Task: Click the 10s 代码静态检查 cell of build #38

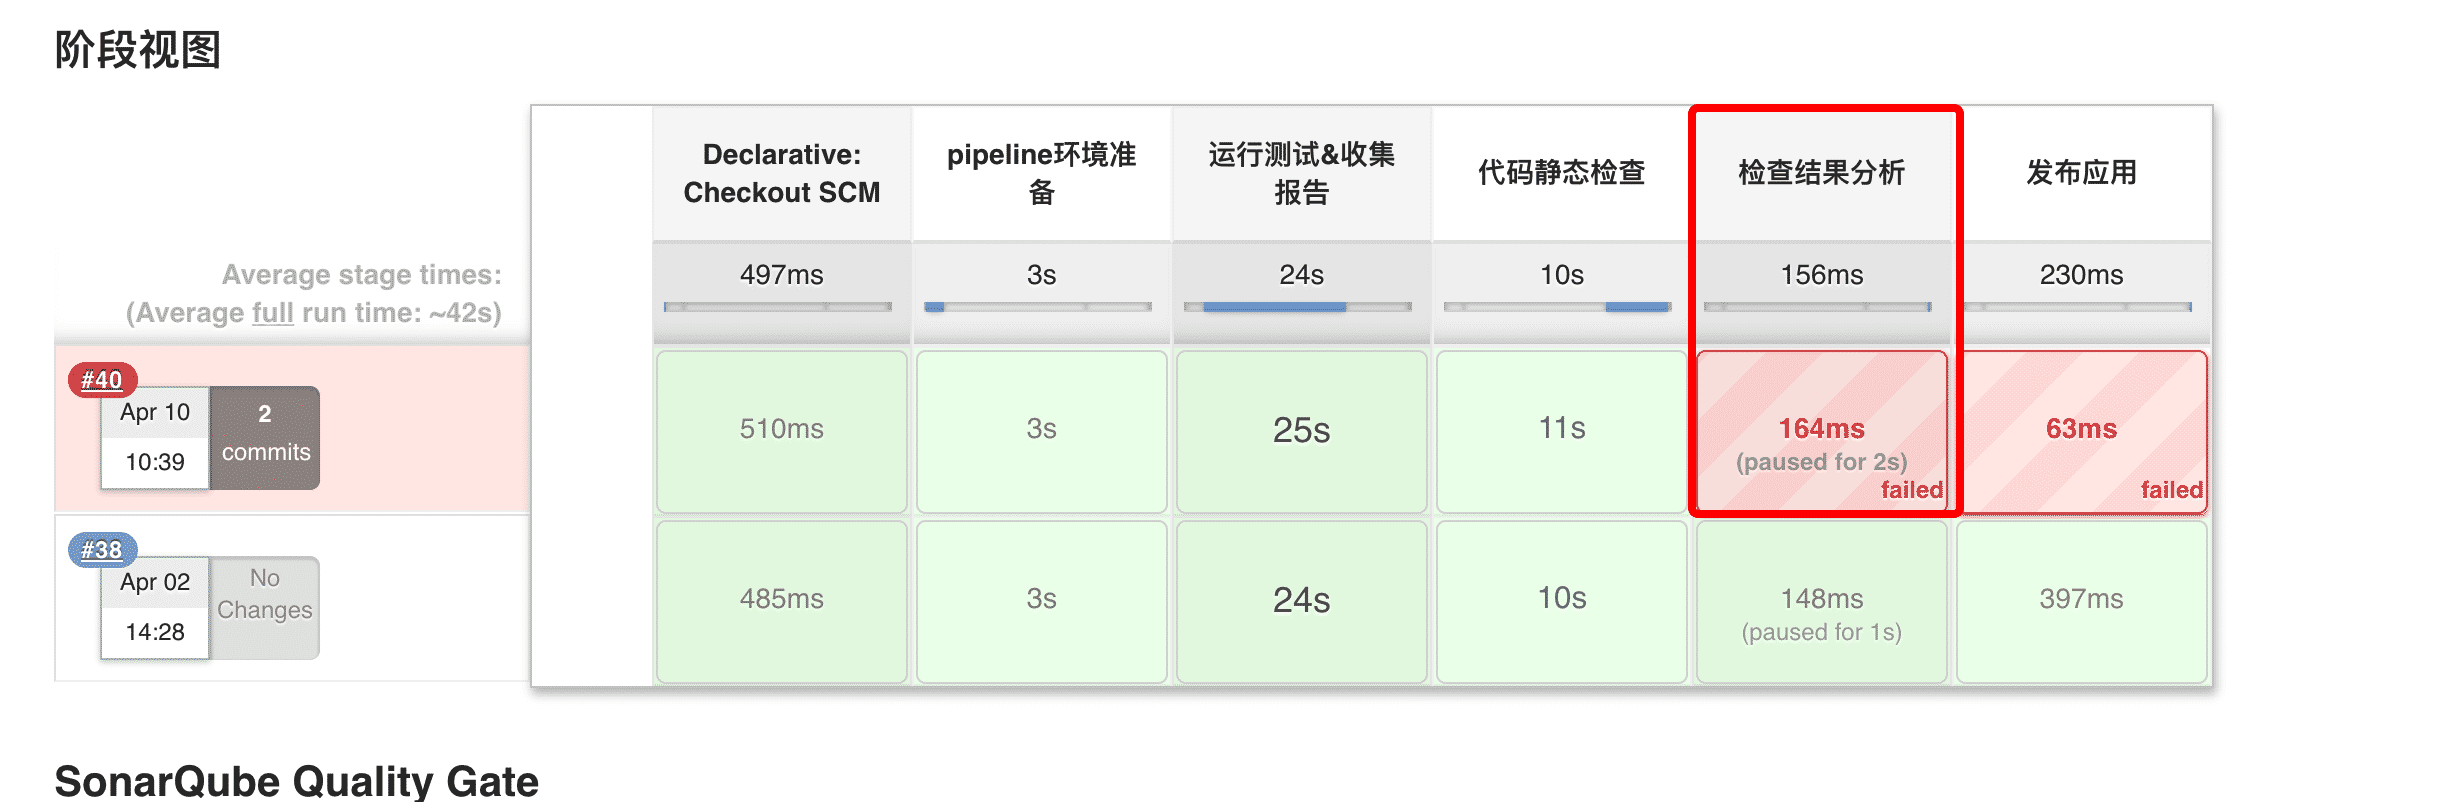Action: click(x=1561, y=600)
